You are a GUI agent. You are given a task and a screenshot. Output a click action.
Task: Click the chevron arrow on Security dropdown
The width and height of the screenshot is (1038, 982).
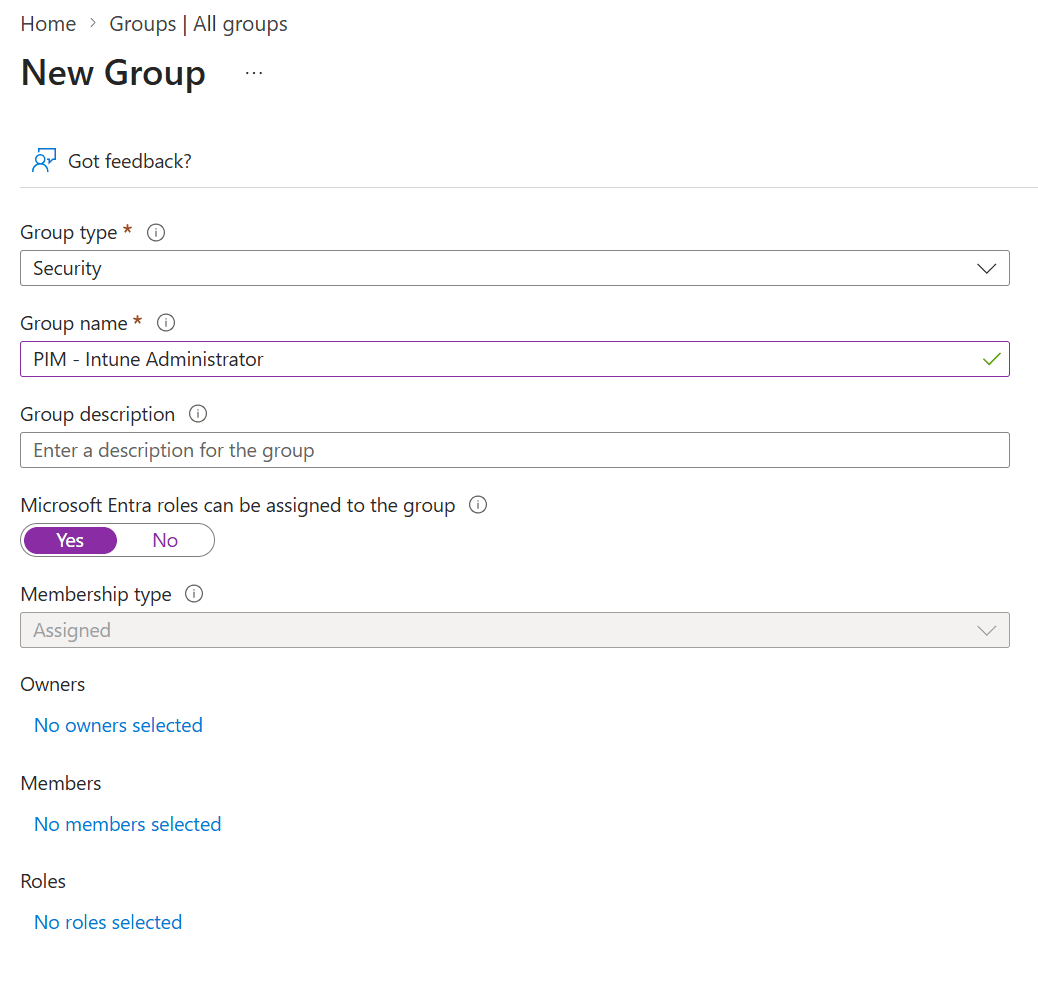click(x=986, y=268)
